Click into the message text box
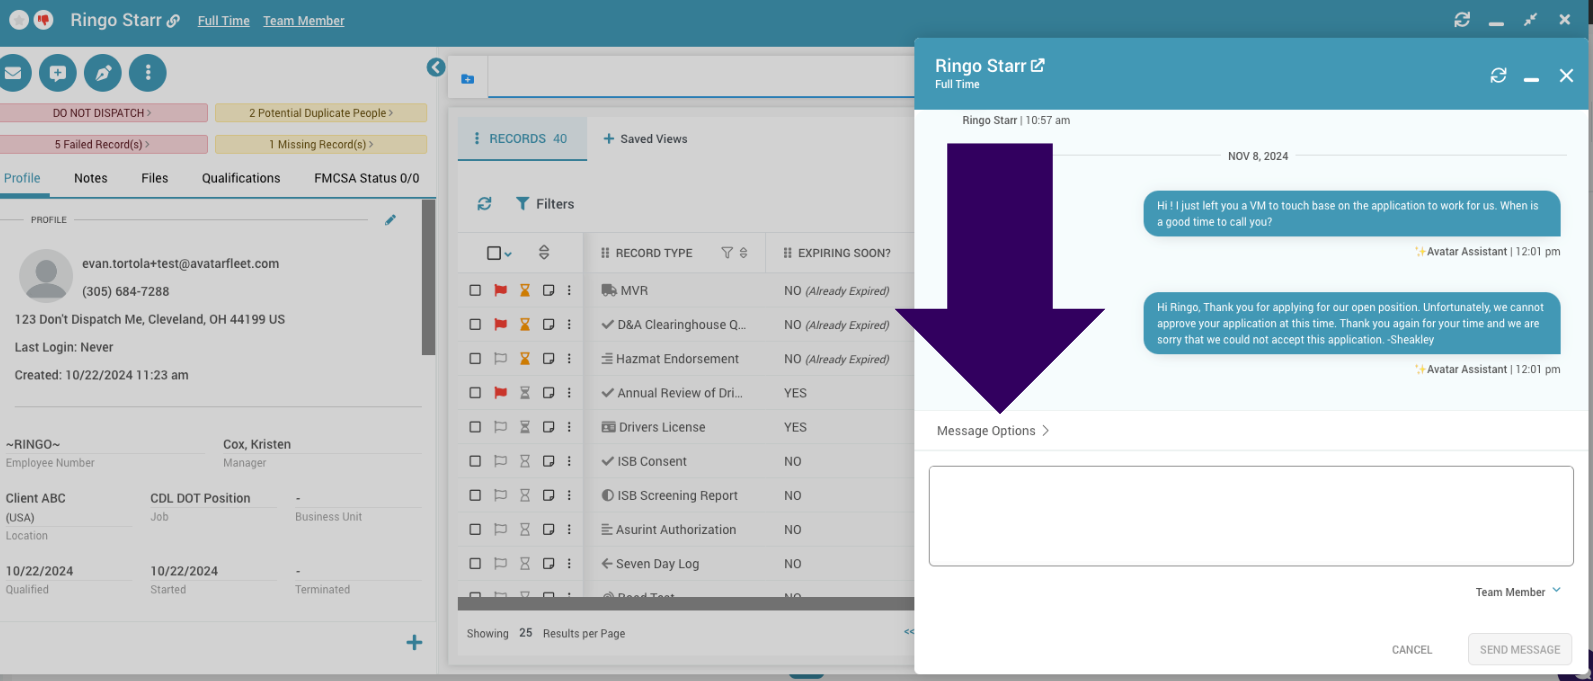This screenshot has height=681, width=1593. [1251, 516]
